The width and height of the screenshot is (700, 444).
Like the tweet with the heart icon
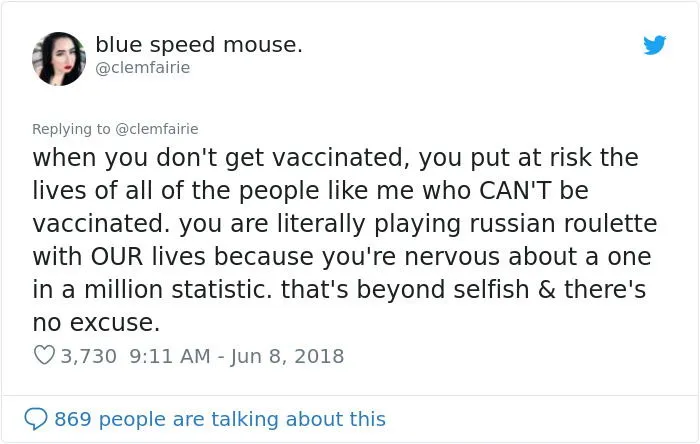tap(44, 356)
